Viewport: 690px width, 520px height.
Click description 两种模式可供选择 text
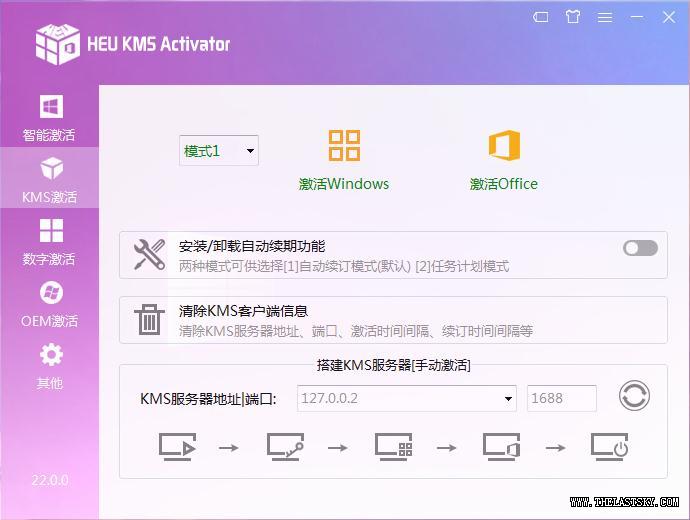(344, 266)
